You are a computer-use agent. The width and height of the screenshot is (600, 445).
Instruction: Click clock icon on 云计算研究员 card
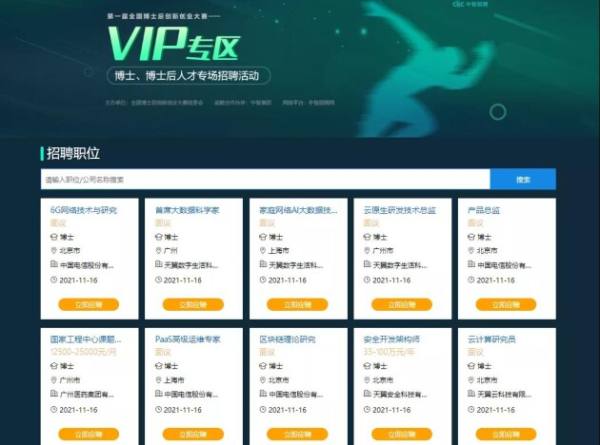click(471, 409)
